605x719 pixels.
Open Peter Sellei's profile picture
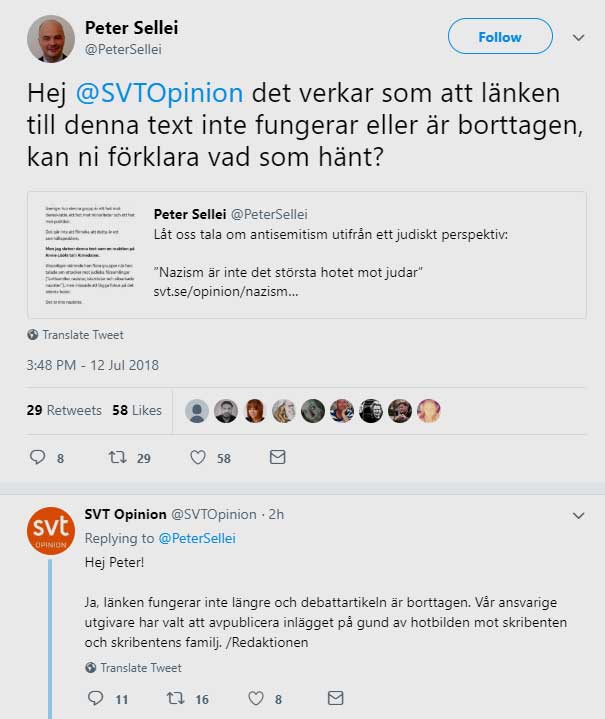pyautogui.click(x=50, y=39)
